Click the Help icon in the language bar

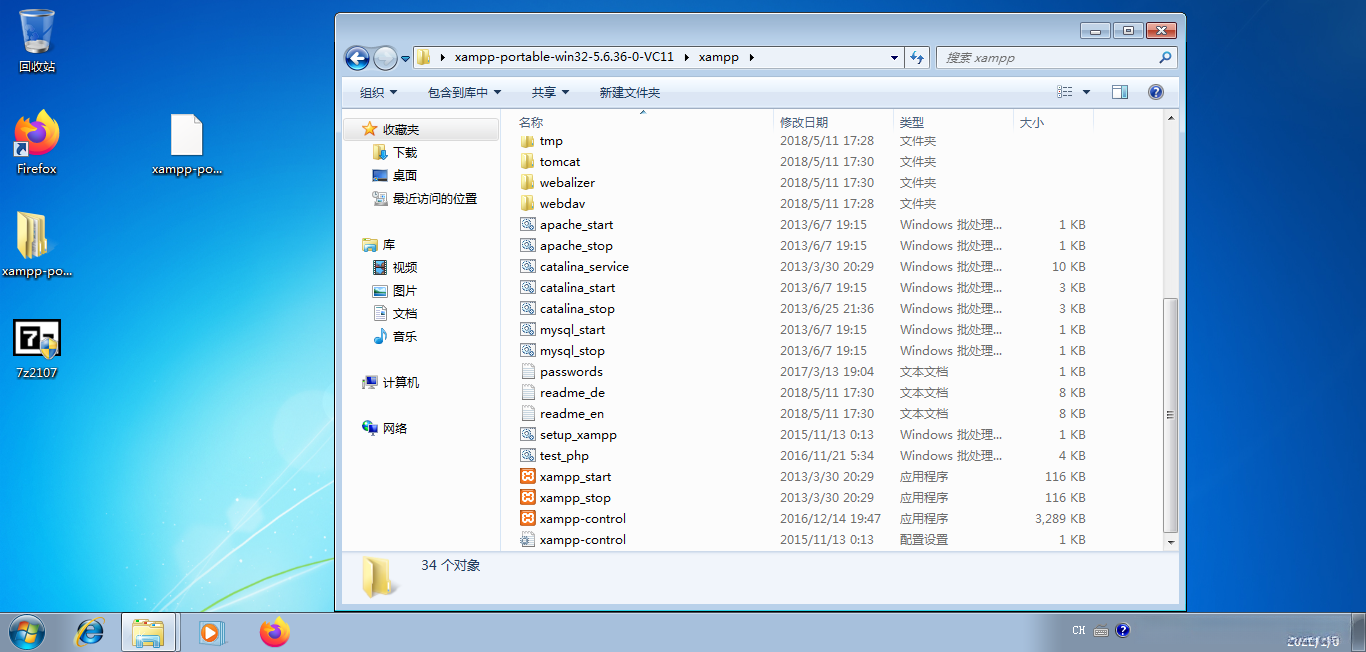1123,630
